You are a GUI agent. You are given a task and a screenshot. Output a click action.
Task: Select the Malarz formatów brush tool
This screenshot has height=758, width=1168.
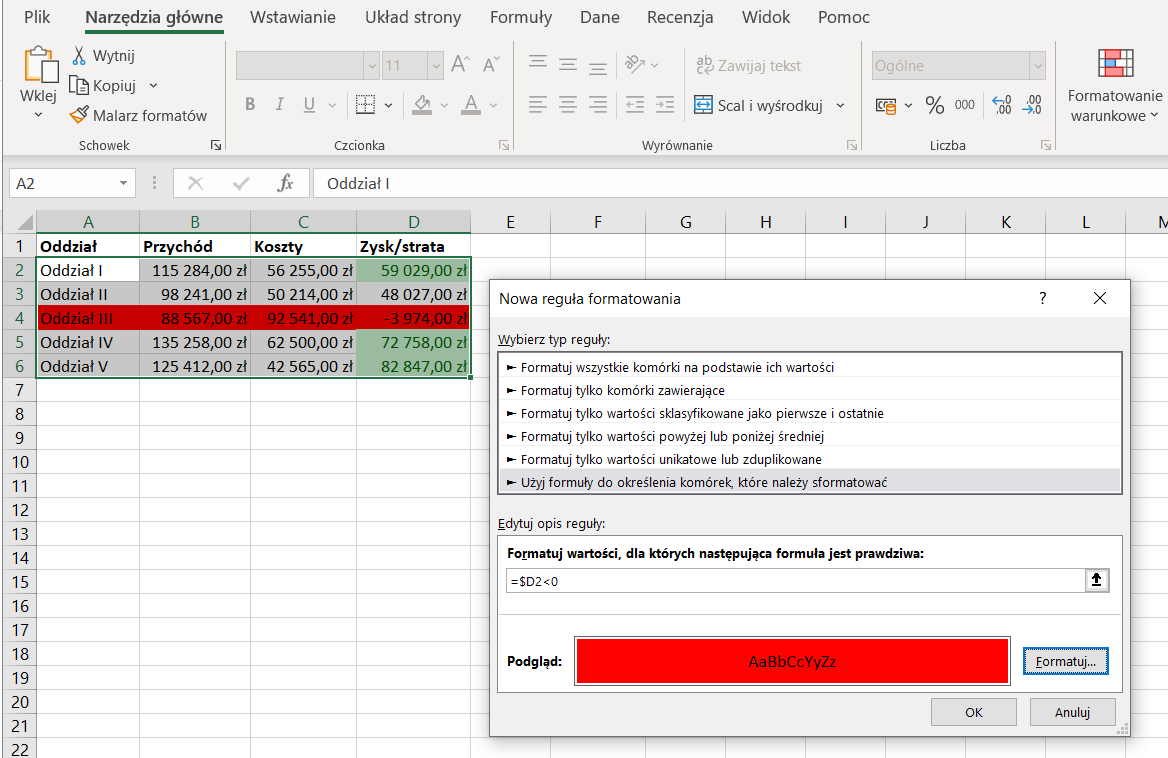click(79, 115)
